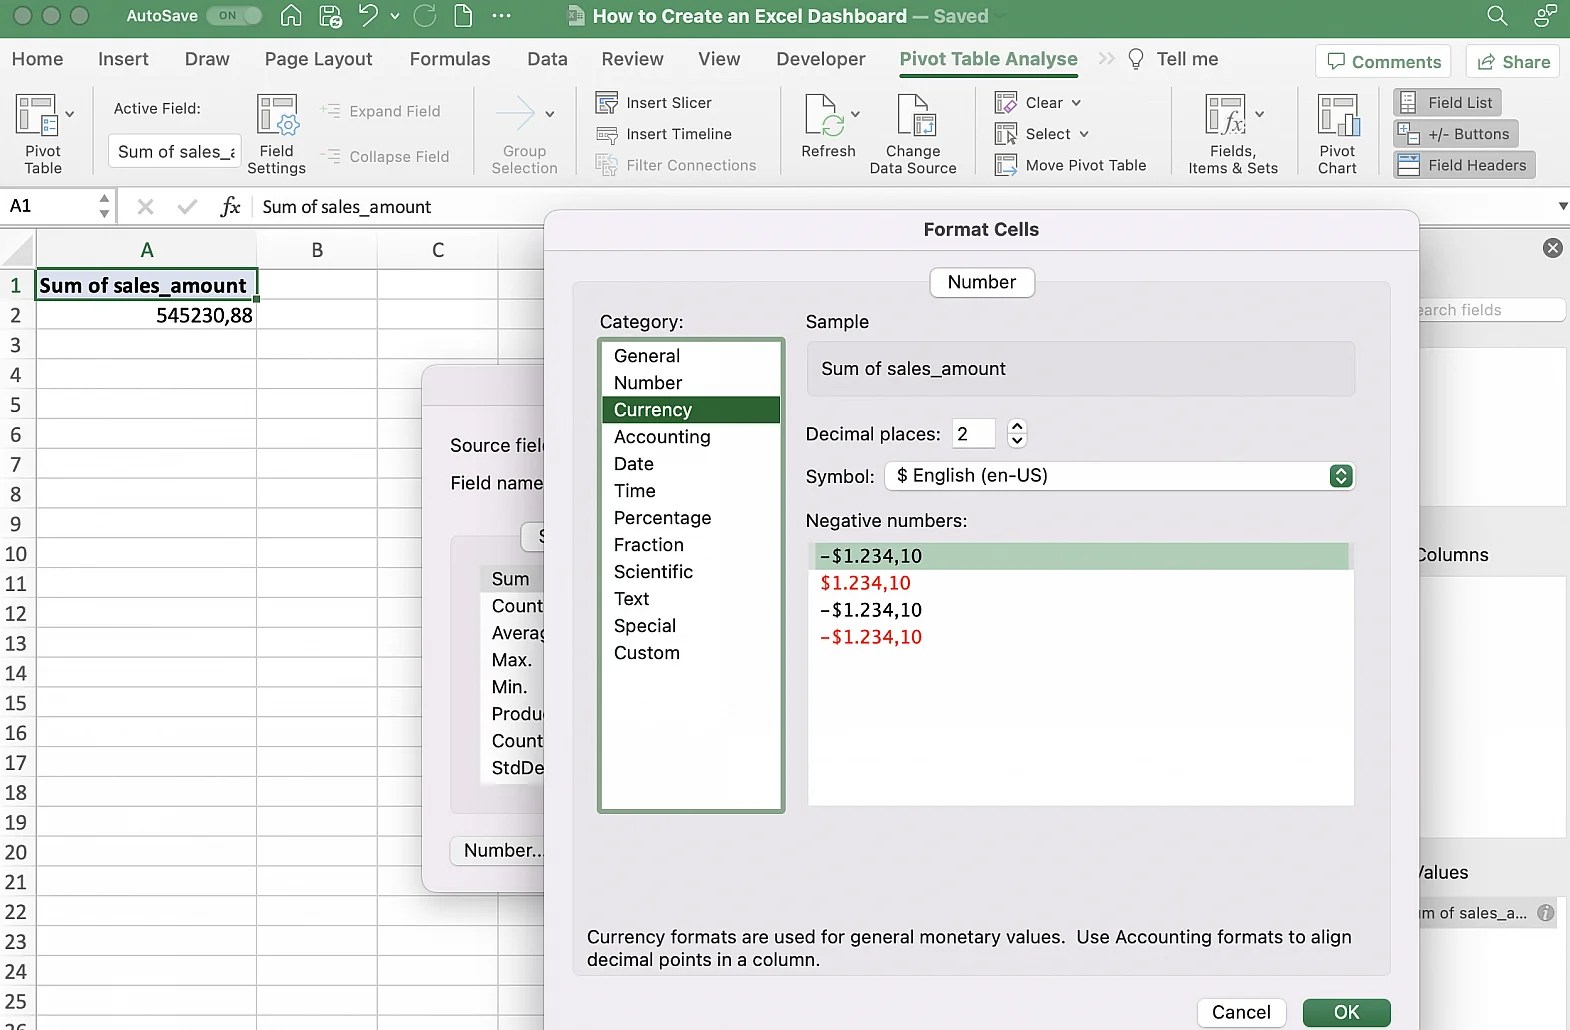This screenshot has width=1570, height=1030.
Task: Click the Number... button
Action: point(497,851)
